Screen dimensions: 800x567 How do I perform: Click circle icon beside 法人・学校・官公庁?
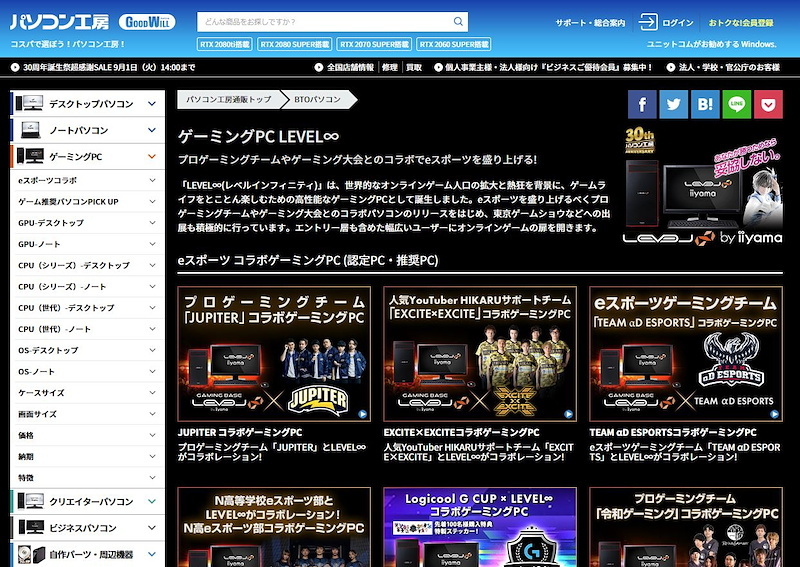[x=671, y=67]
